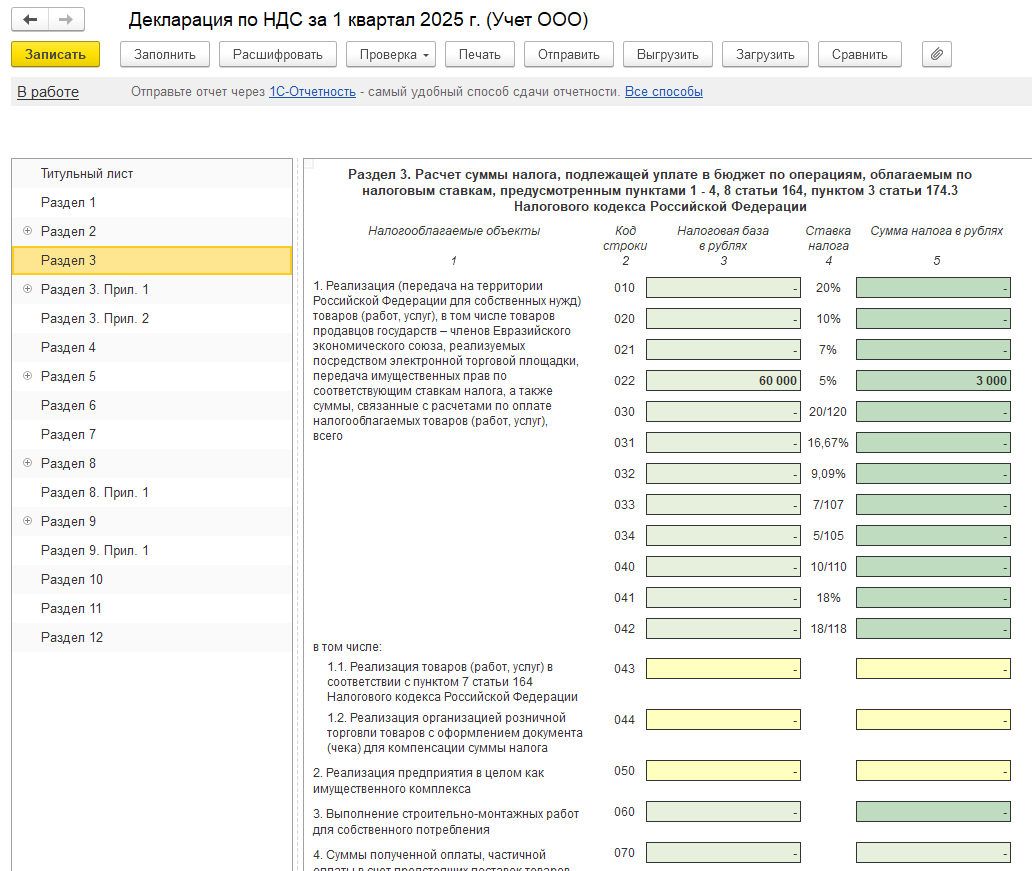Click the Заполнить button

click(x=164, y=55)
